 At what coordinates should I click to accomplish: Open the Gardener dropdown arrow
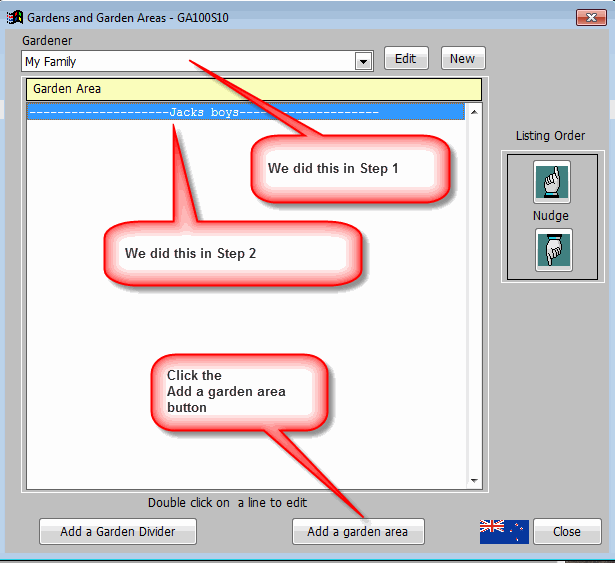(364, 61)
